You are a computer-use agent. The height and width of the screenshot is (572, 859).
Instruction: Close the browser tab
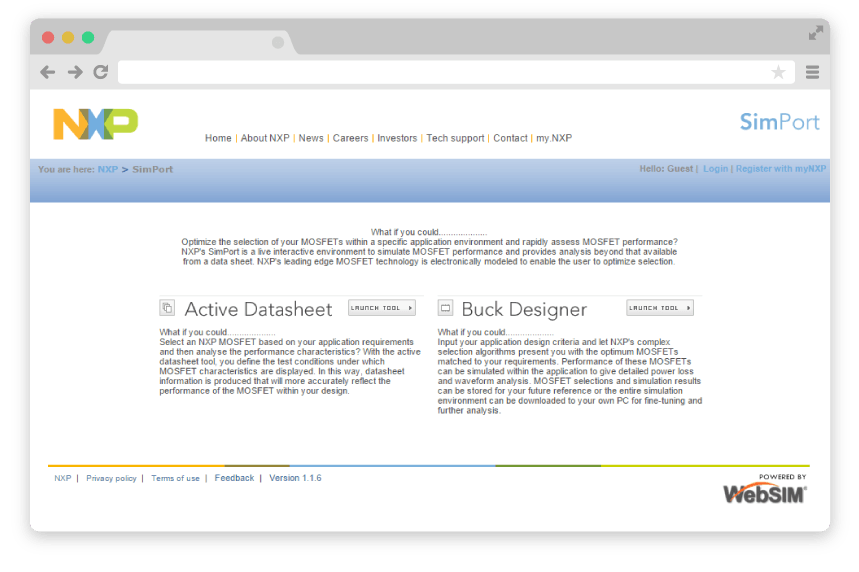point(278,42)
